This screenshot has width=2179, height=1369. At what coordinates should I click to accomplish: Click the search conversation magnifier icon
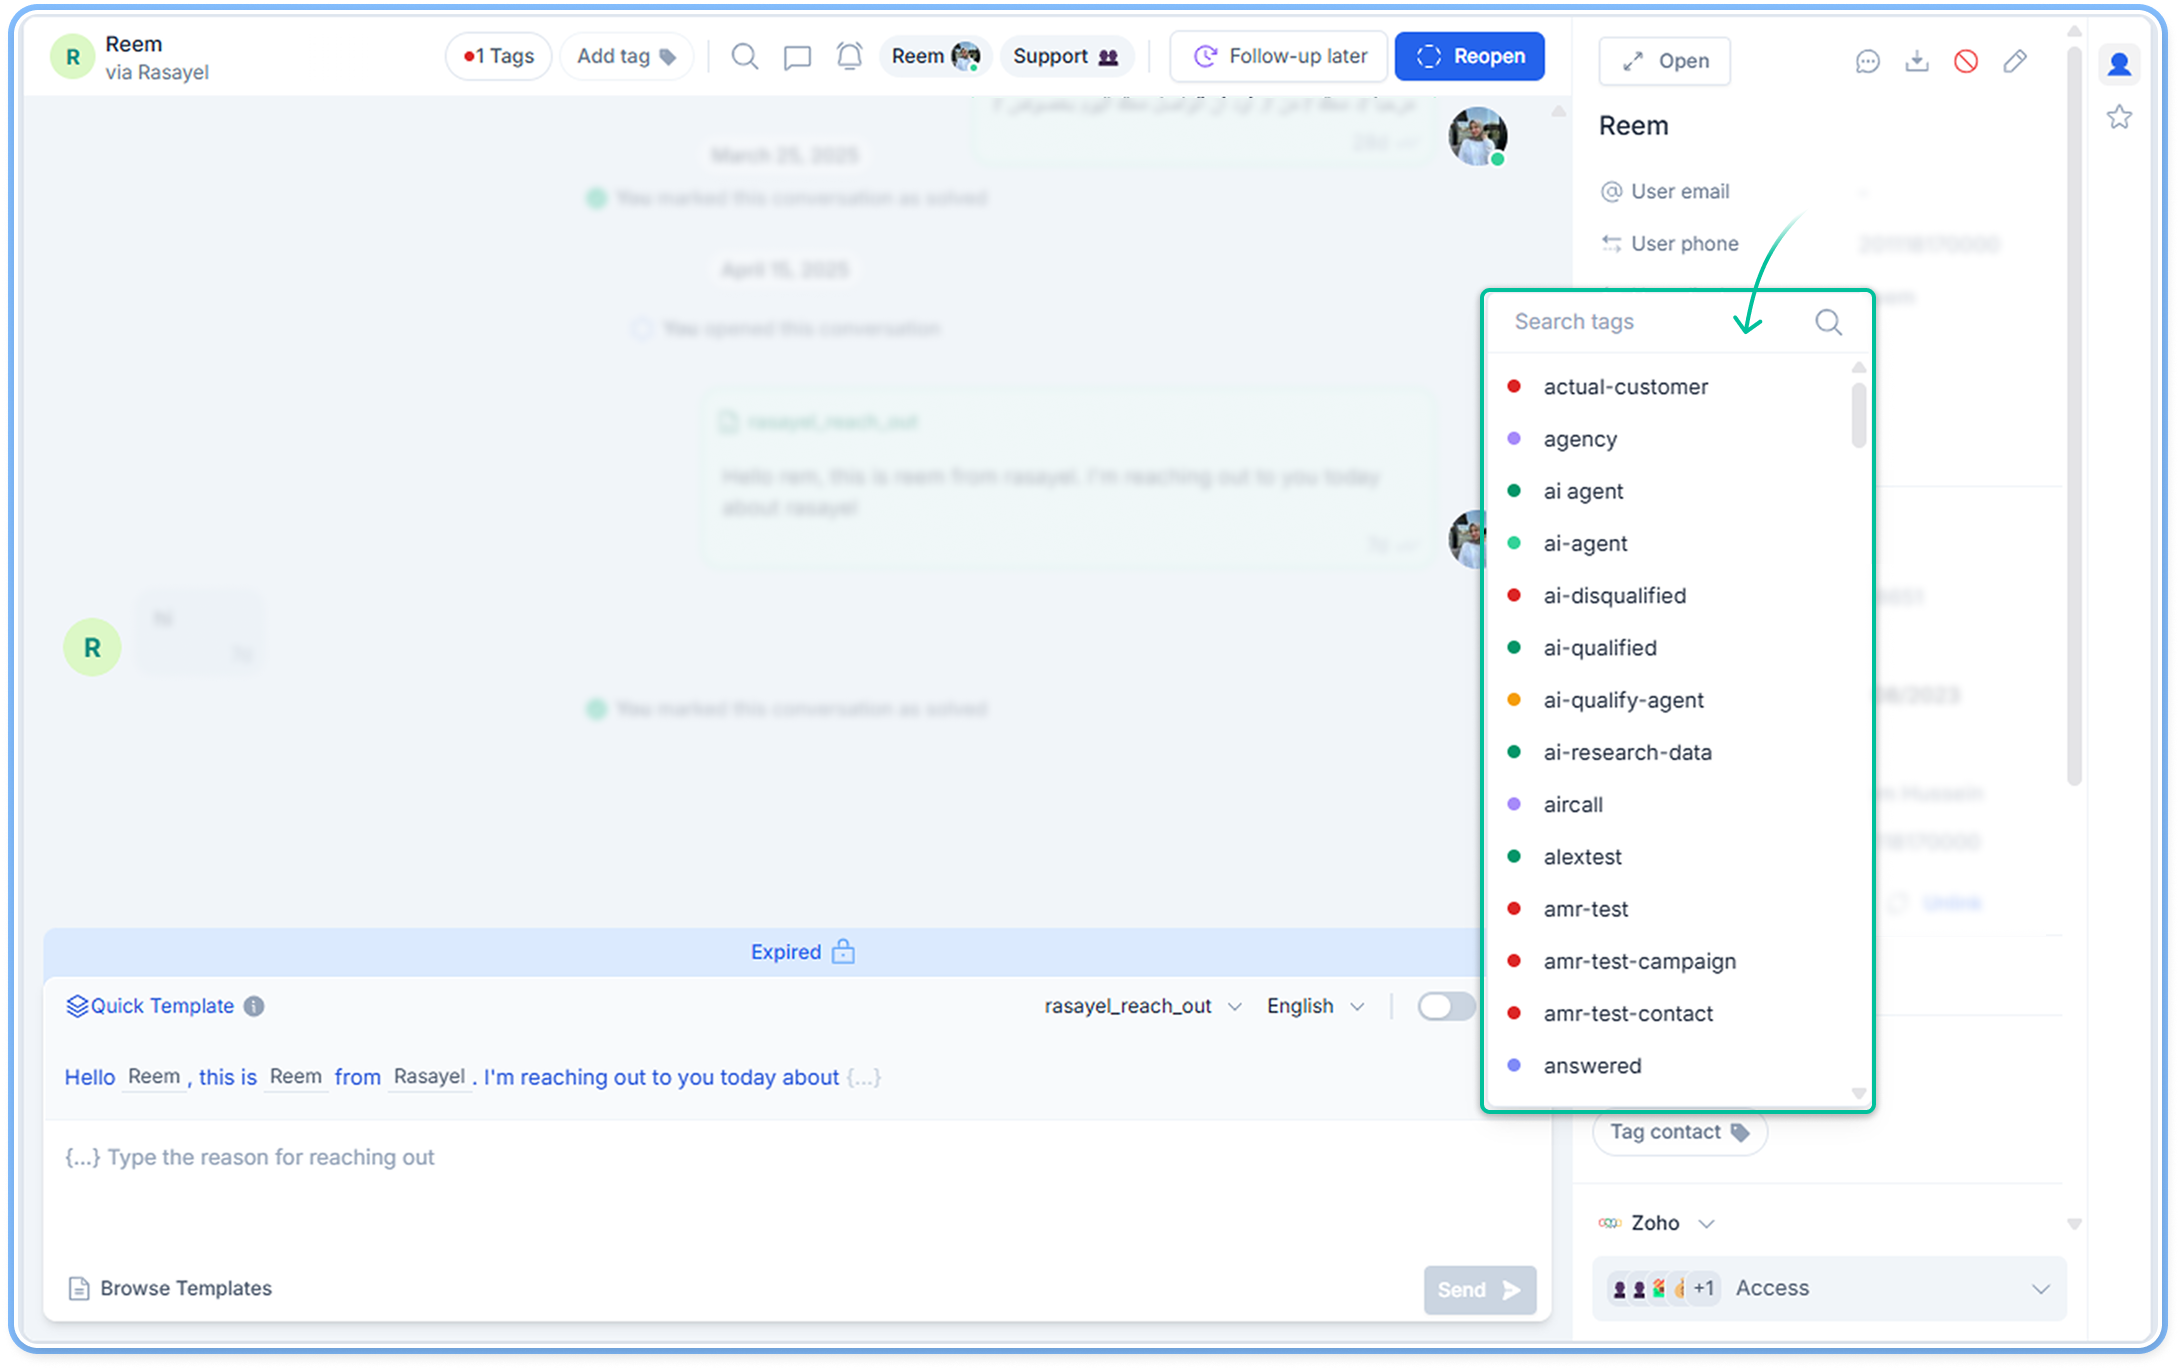(x=744, y=57)
